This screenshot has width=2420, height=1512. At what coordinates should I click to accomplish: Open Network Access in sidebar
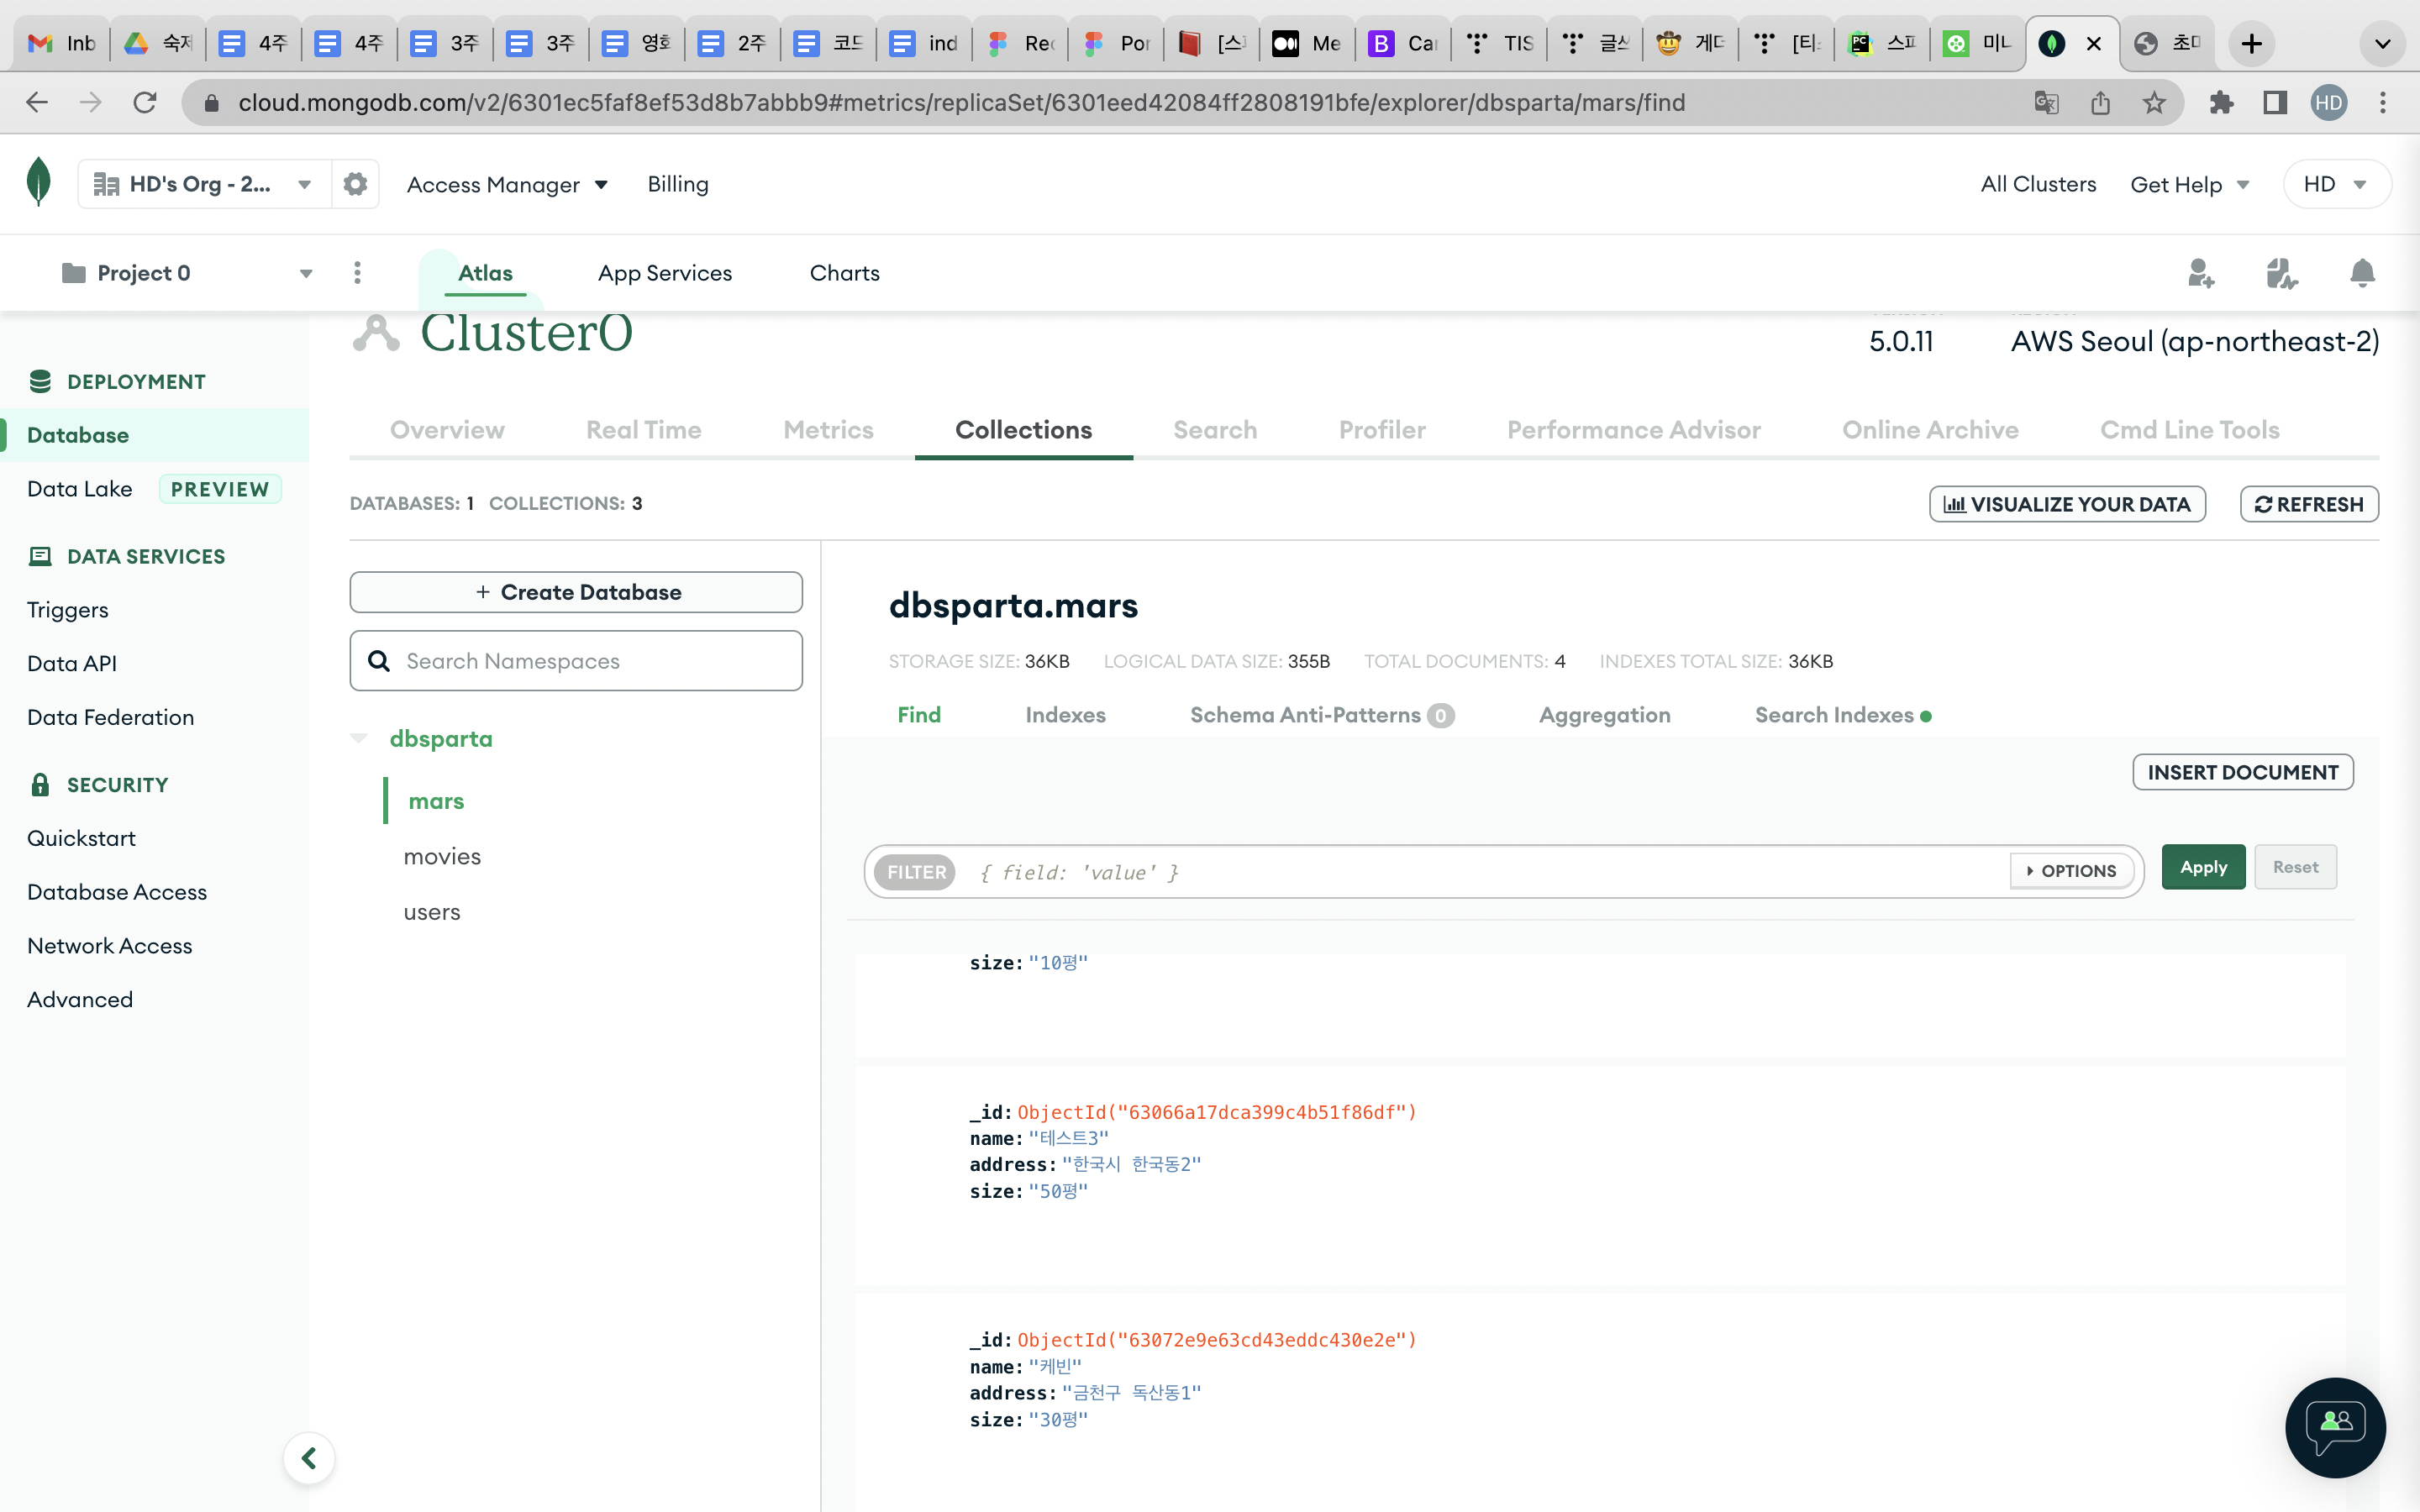(109, 946)
